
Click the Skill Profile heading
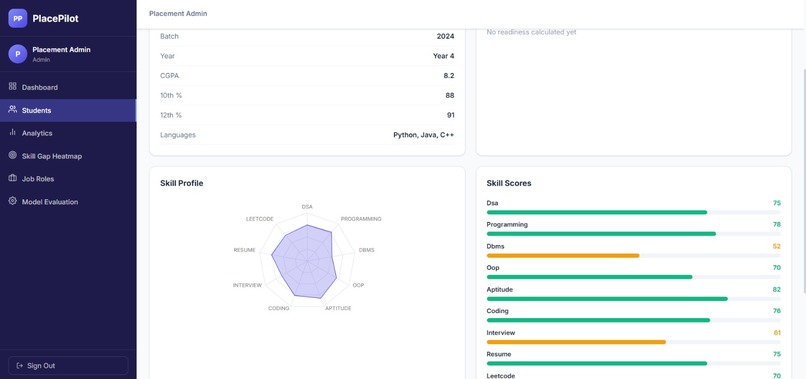point(181,183)
